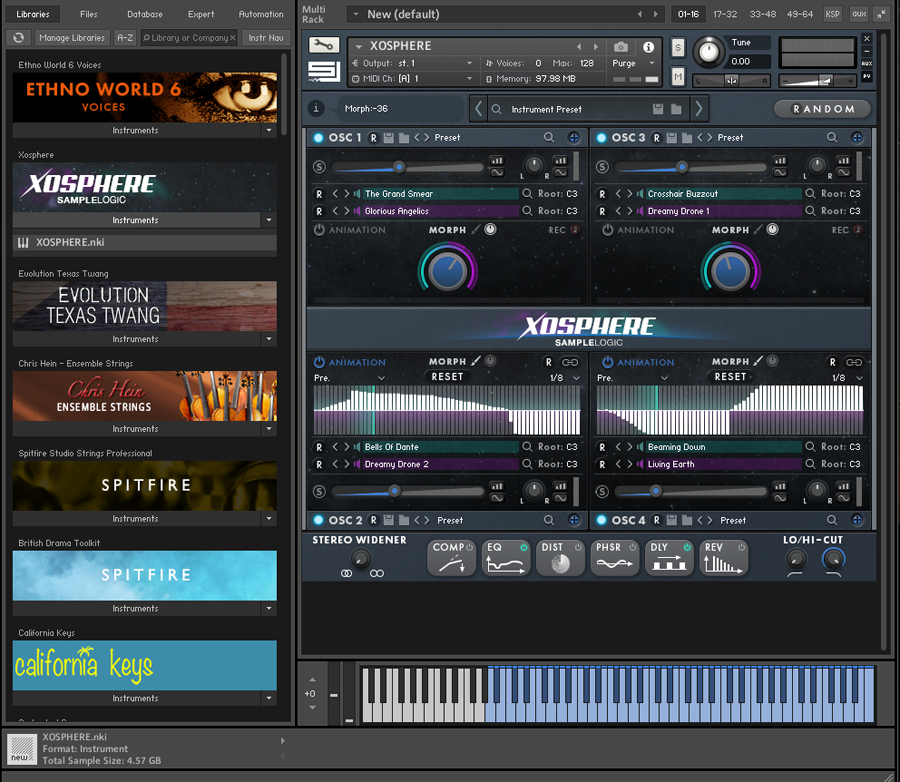Click the i info button left of Morph
The image size is (900, 782).
316,108
